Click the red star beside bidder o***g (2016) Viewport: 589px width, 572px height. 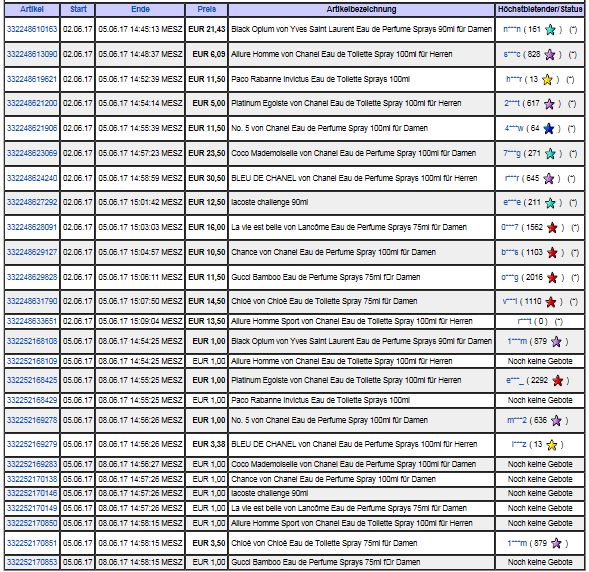552,278
